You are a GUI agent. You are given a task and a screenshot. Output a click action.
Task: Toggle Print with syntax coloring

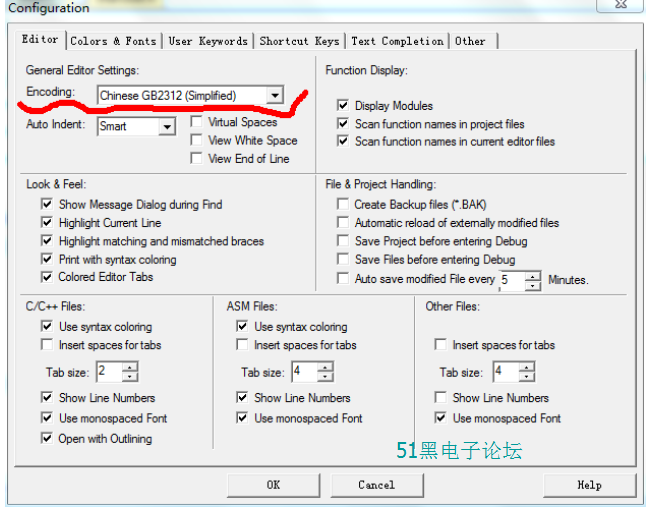[x=47, y=259]
